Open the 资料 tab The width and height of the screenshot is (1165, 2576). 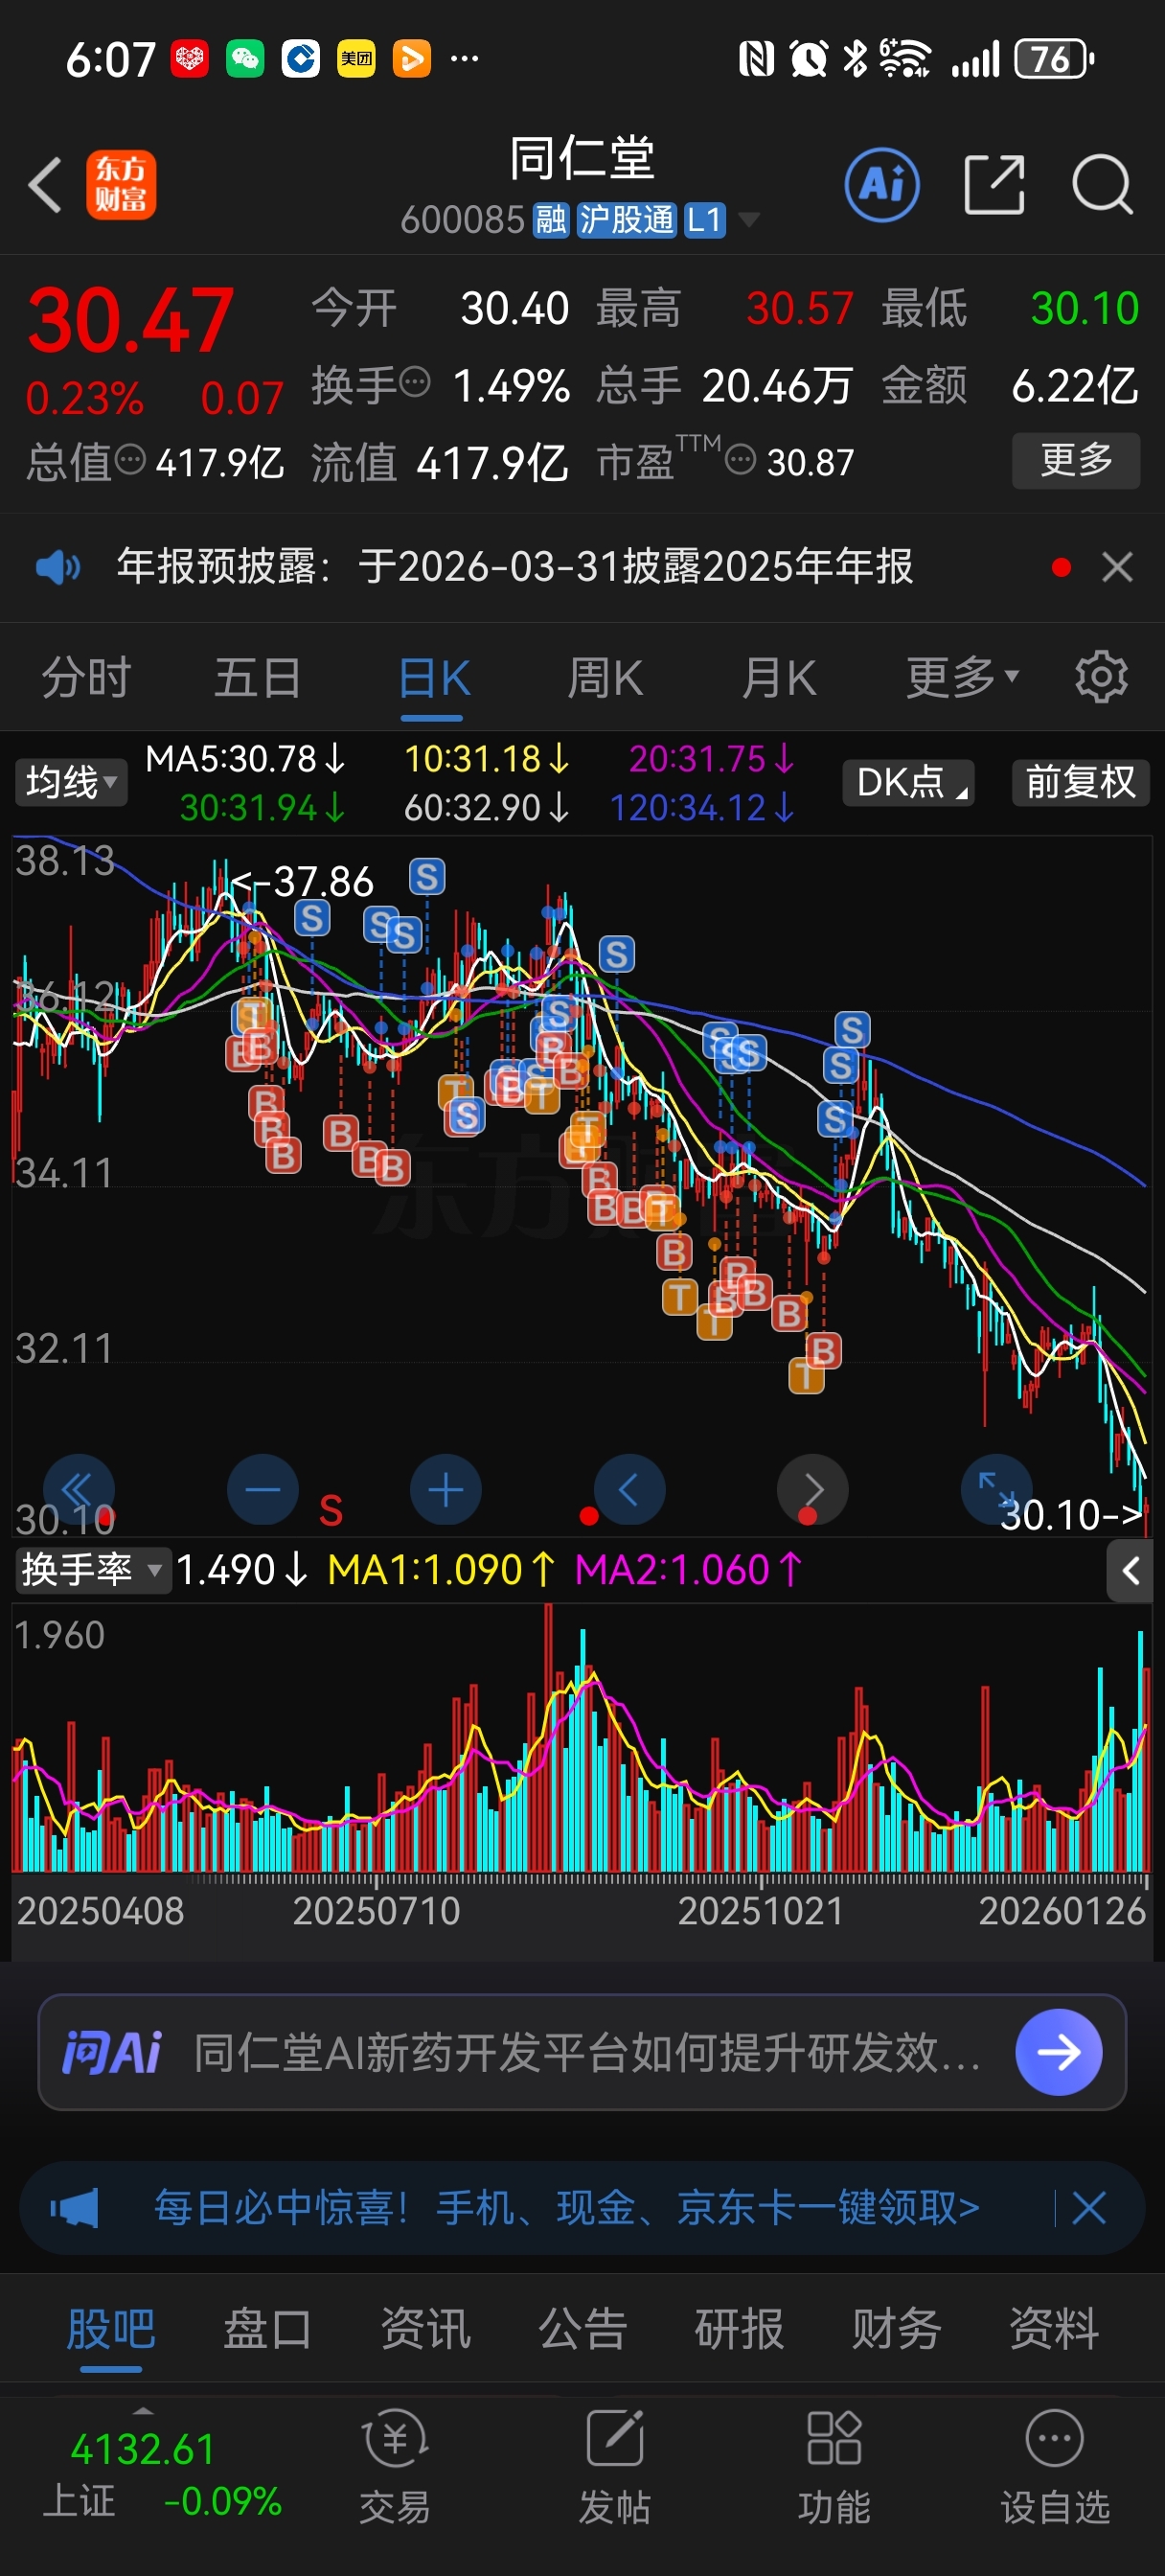pos(1053,2328)
